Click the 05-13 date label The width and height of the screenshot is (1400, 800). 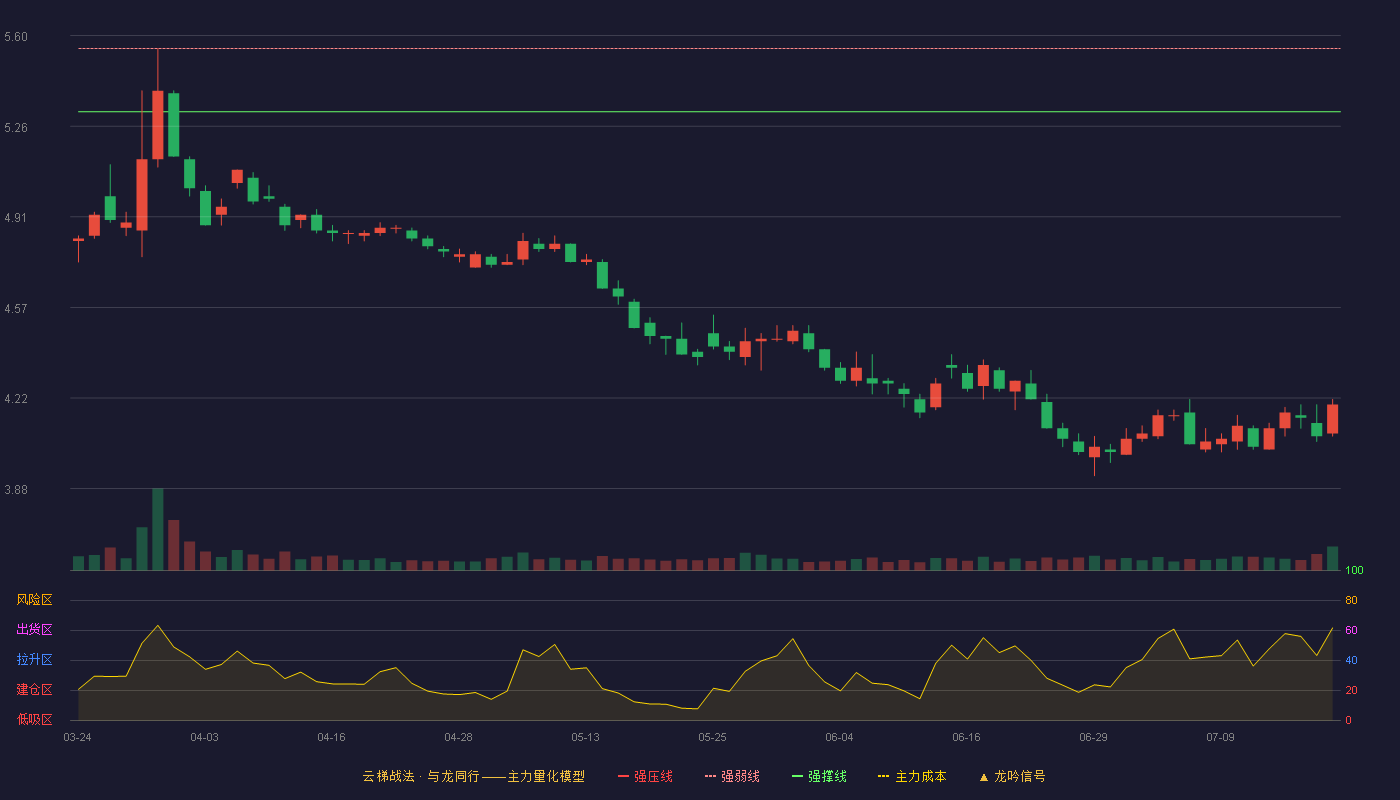[586, 737]
